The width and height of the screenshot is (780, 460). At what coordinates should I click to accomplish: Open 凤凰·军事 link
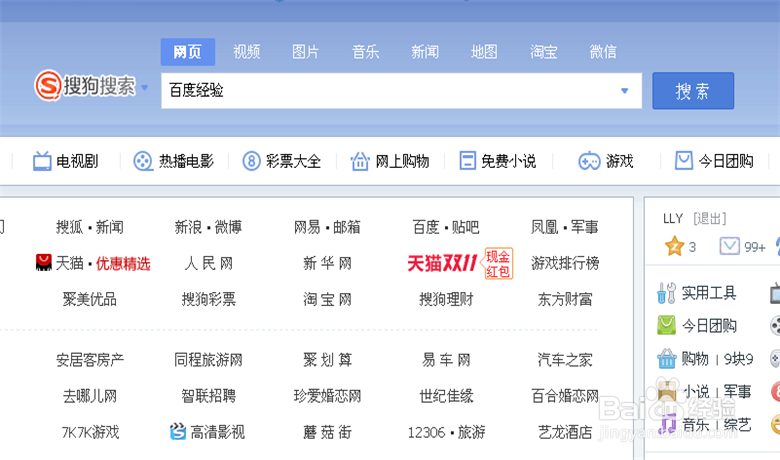(565, 227)
